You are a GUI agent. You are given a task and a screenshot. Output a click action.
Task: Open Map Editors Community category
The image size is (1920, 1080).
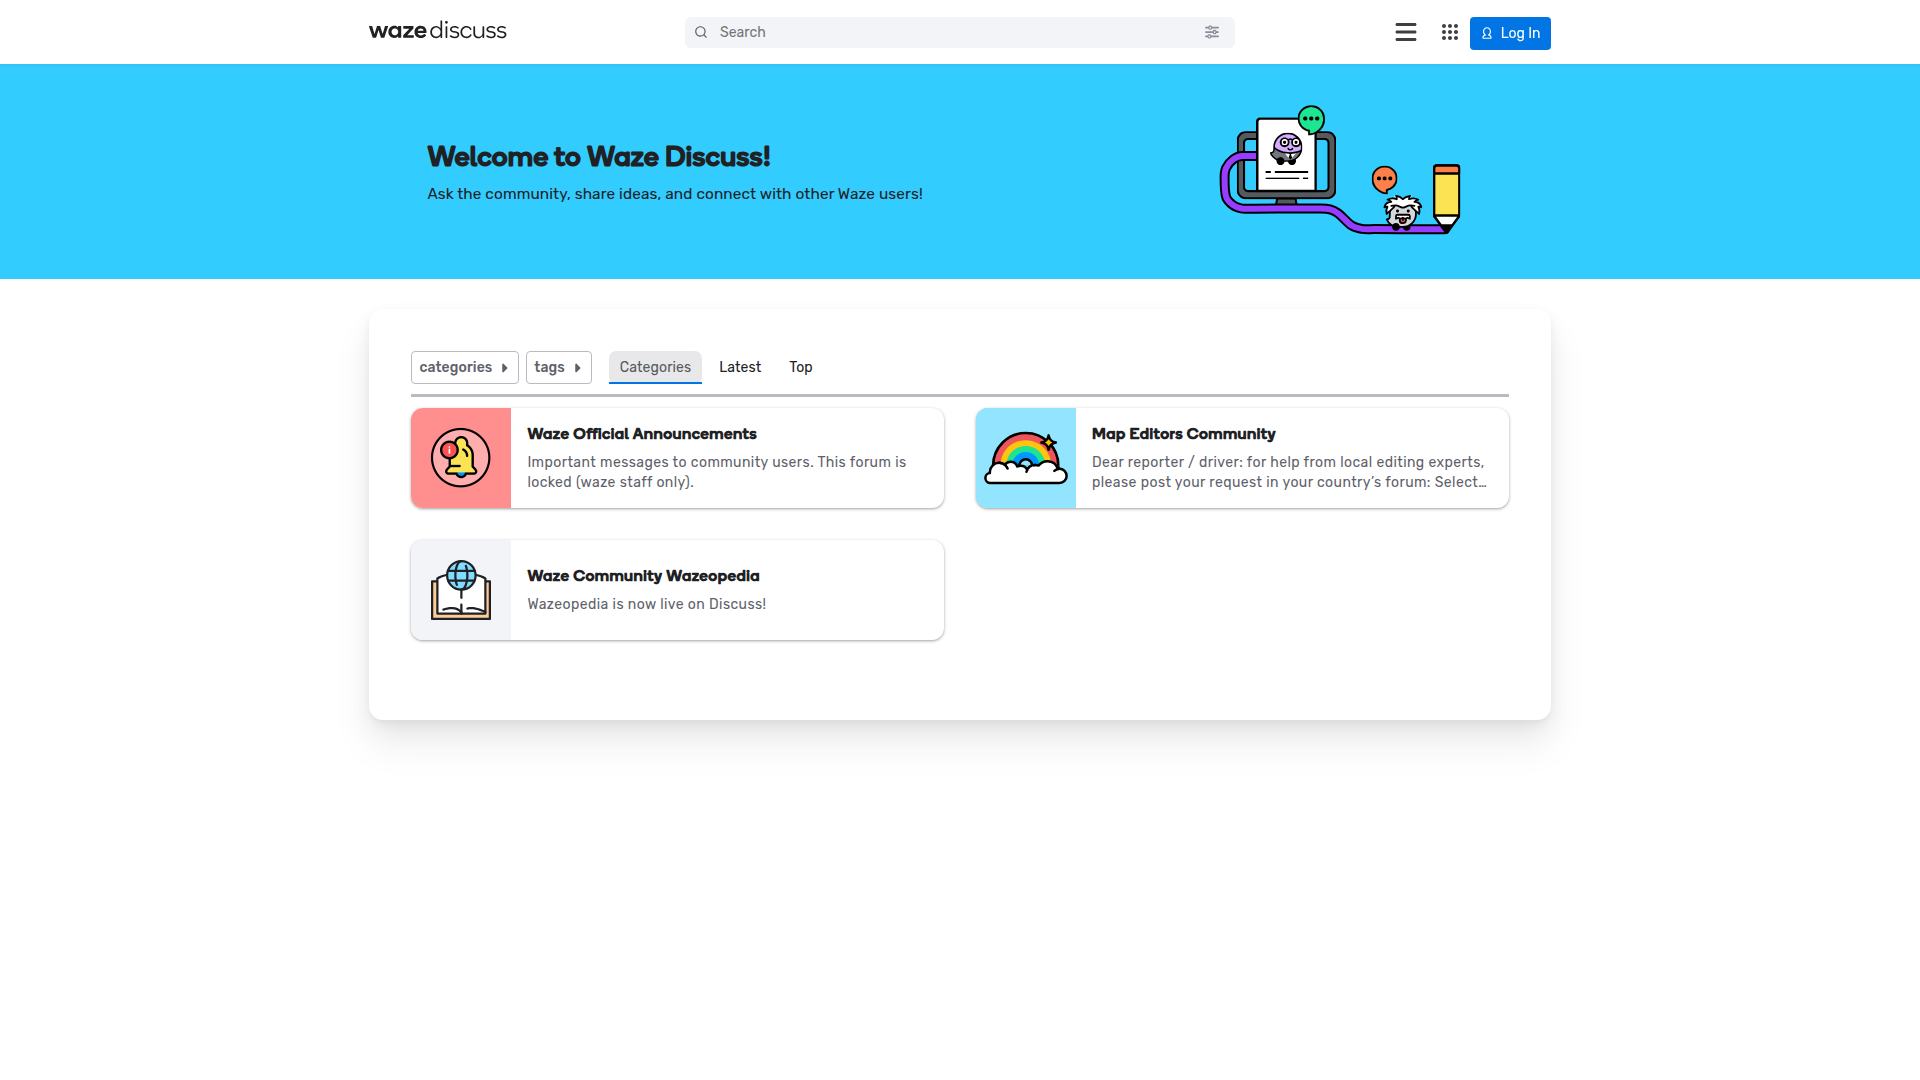tap(1184, 434)
